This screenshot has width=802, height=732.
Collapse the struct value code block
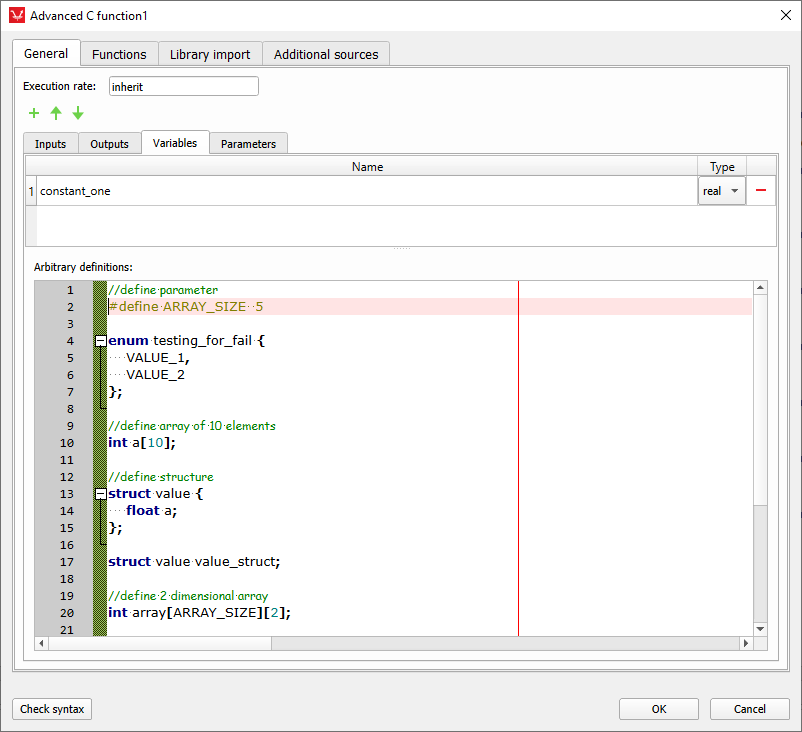click(100, 494)
